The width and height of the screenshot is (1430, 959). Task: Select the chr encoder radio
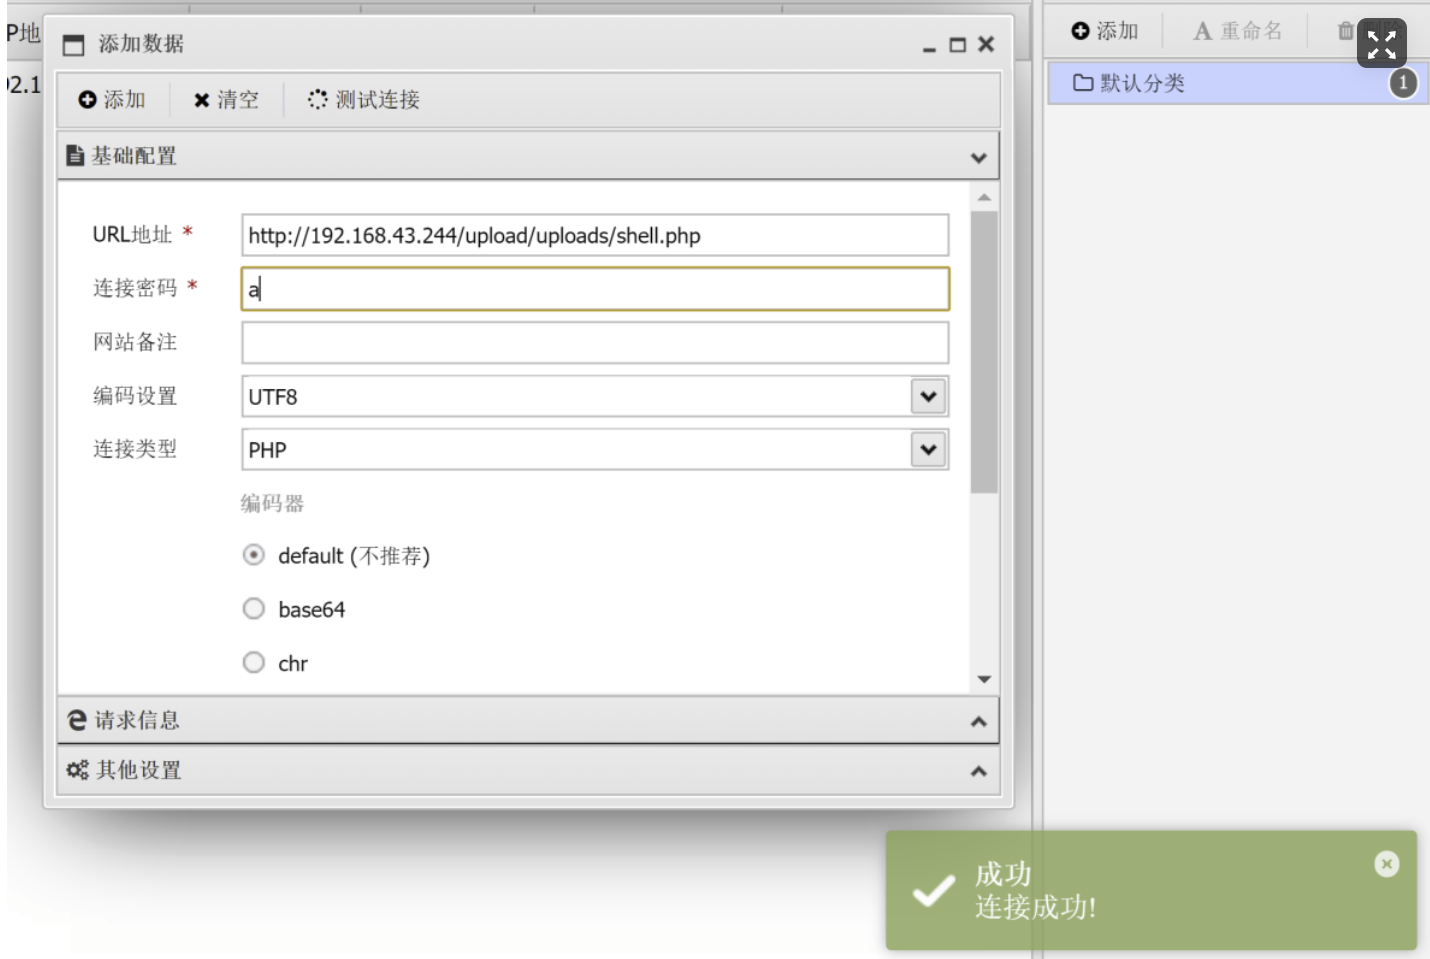(254, 662)
